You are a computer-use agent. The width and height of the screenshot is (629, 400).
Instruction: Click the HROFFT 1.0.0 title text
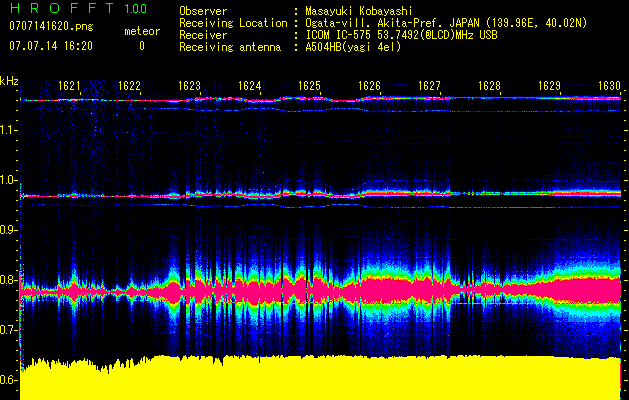point(79,8)
